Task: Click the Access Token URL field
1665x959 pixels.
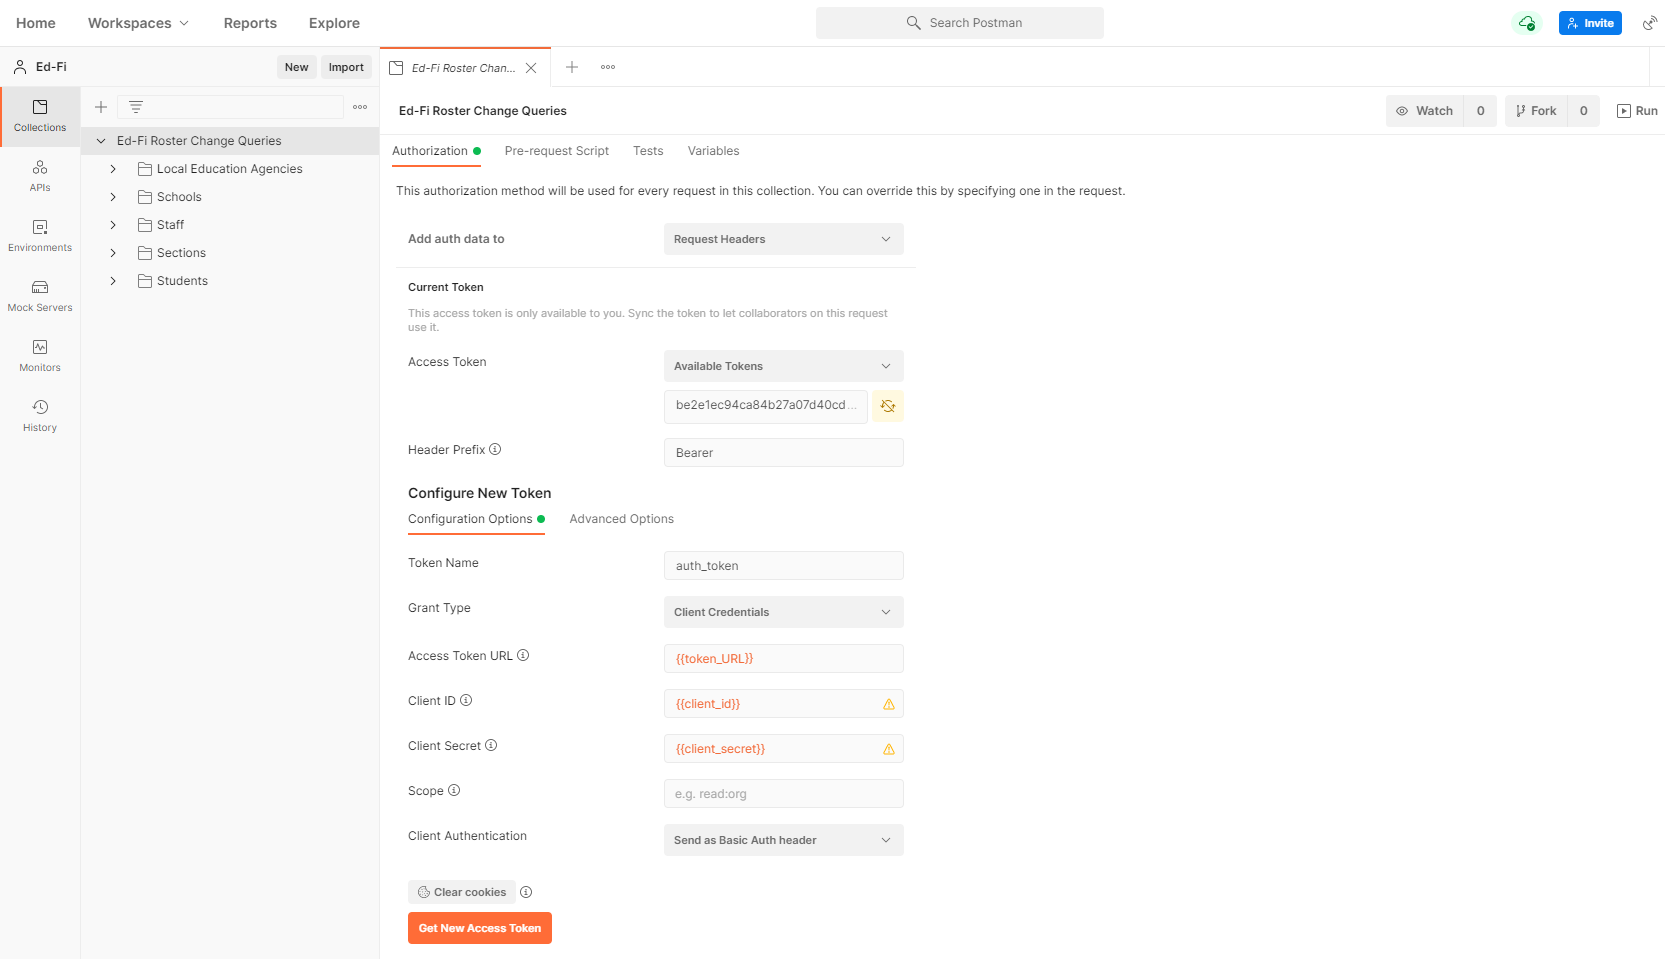Action: tap(783, 659)
